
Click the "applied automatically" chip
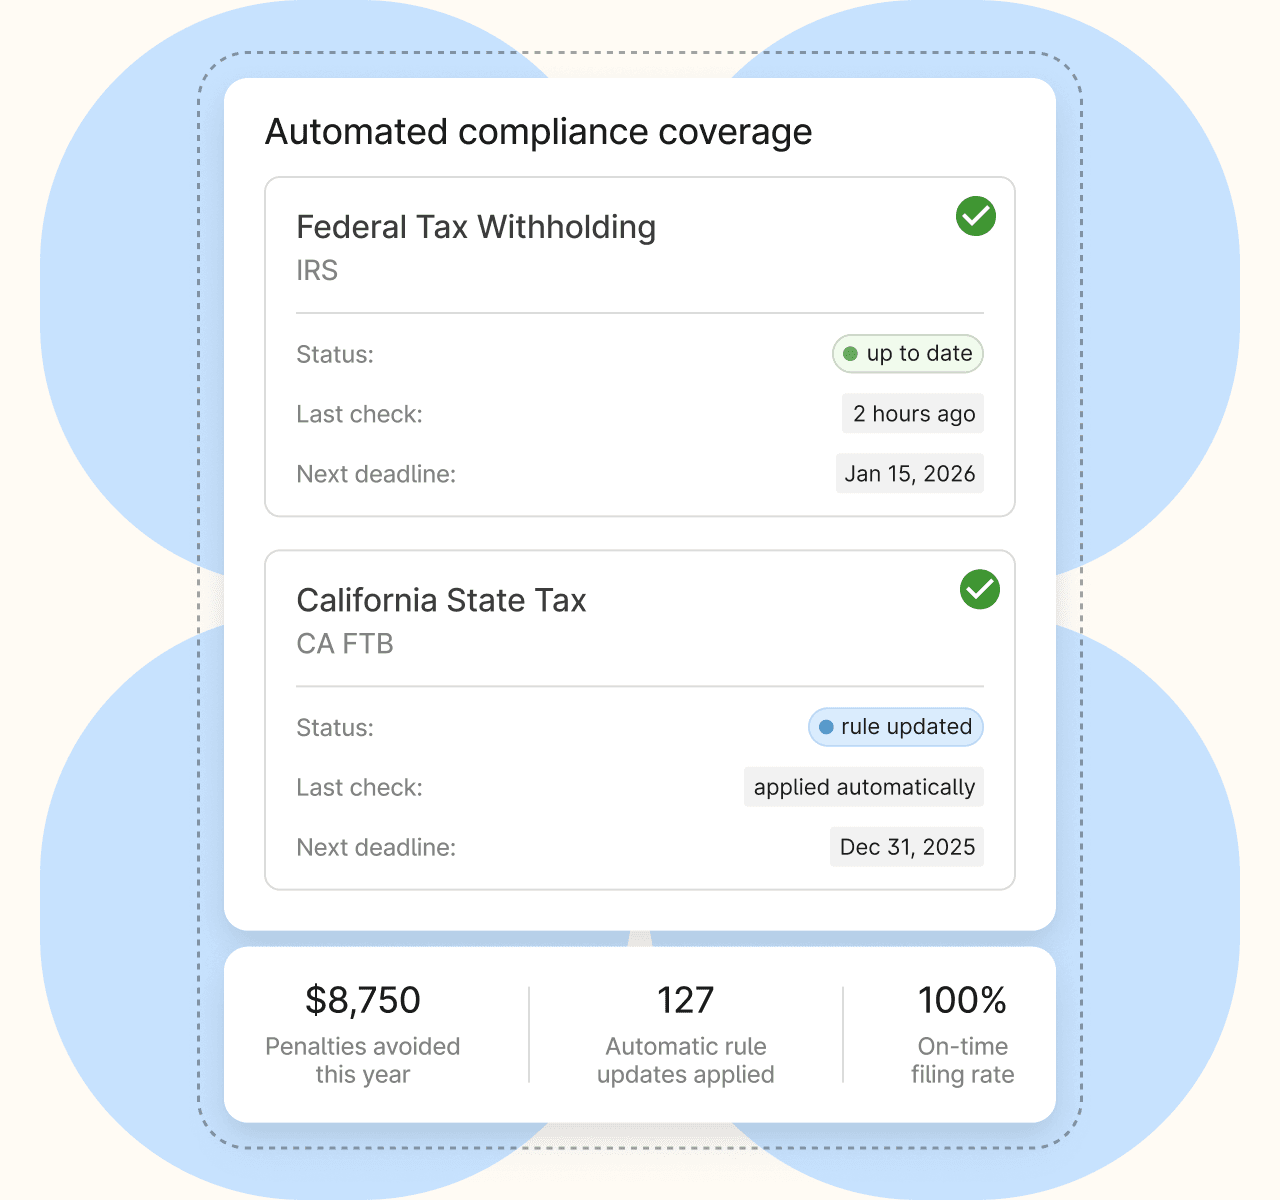[x=864, y=787]
